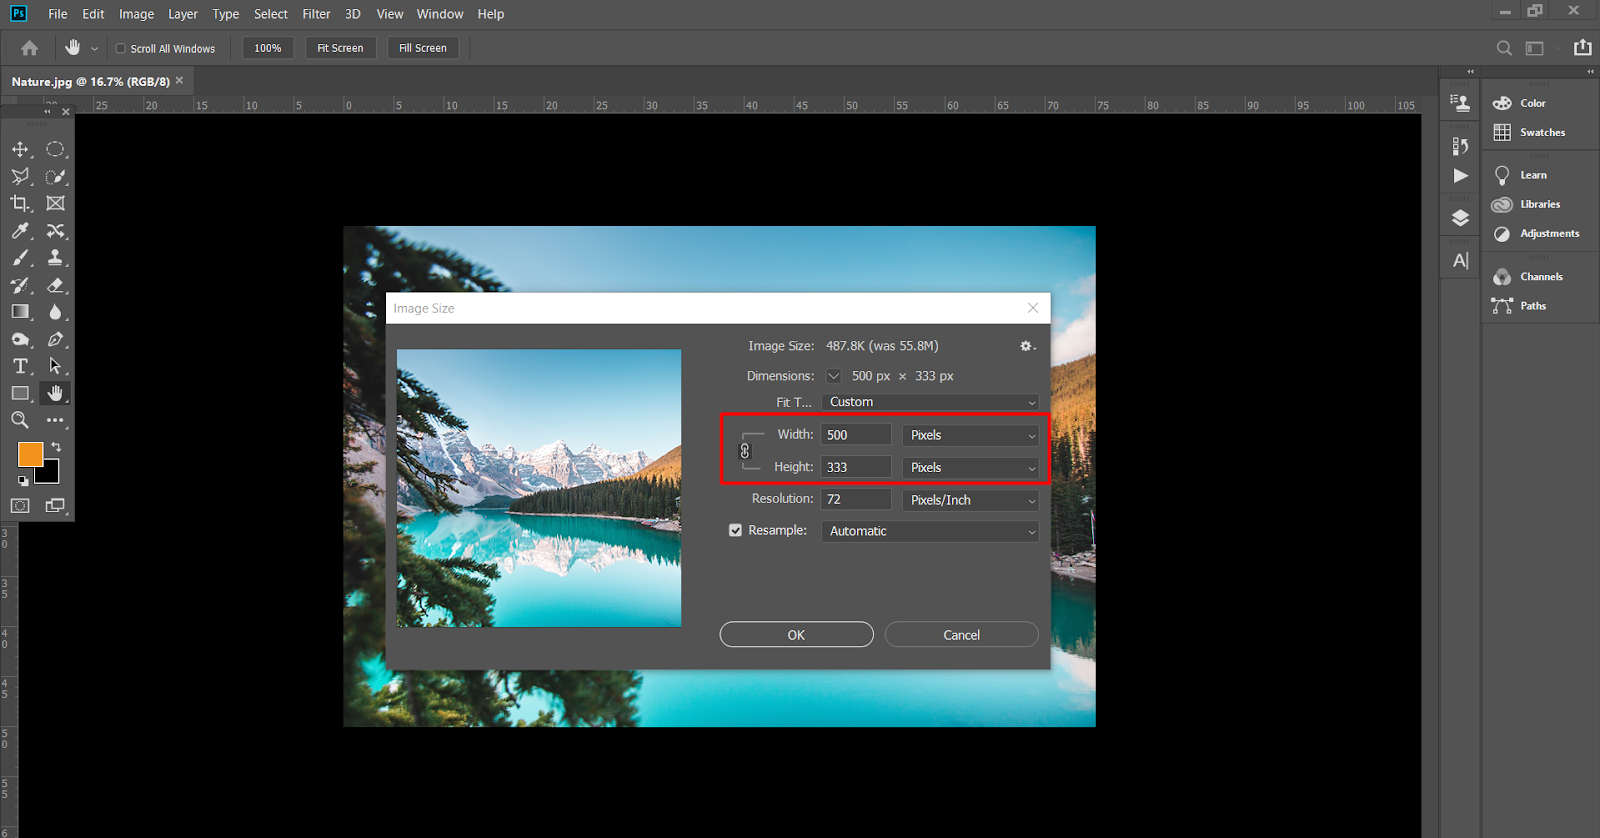Click the 100% zoom button

(x=268, y=48)
